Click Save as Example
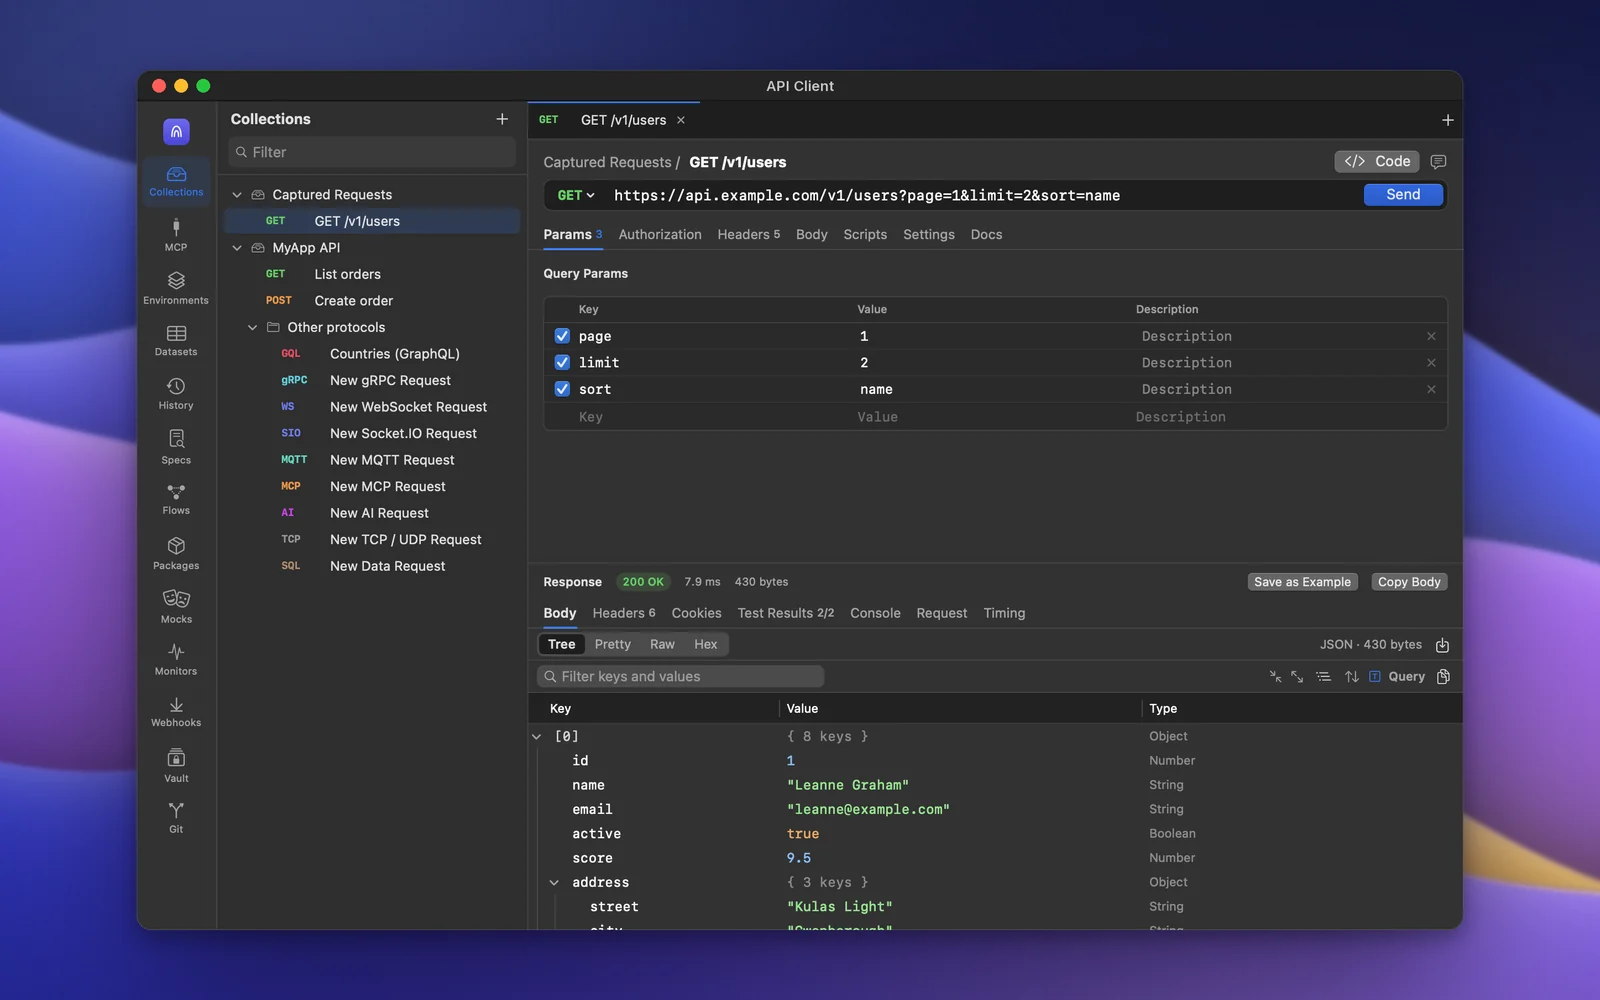 point(1302,582)
